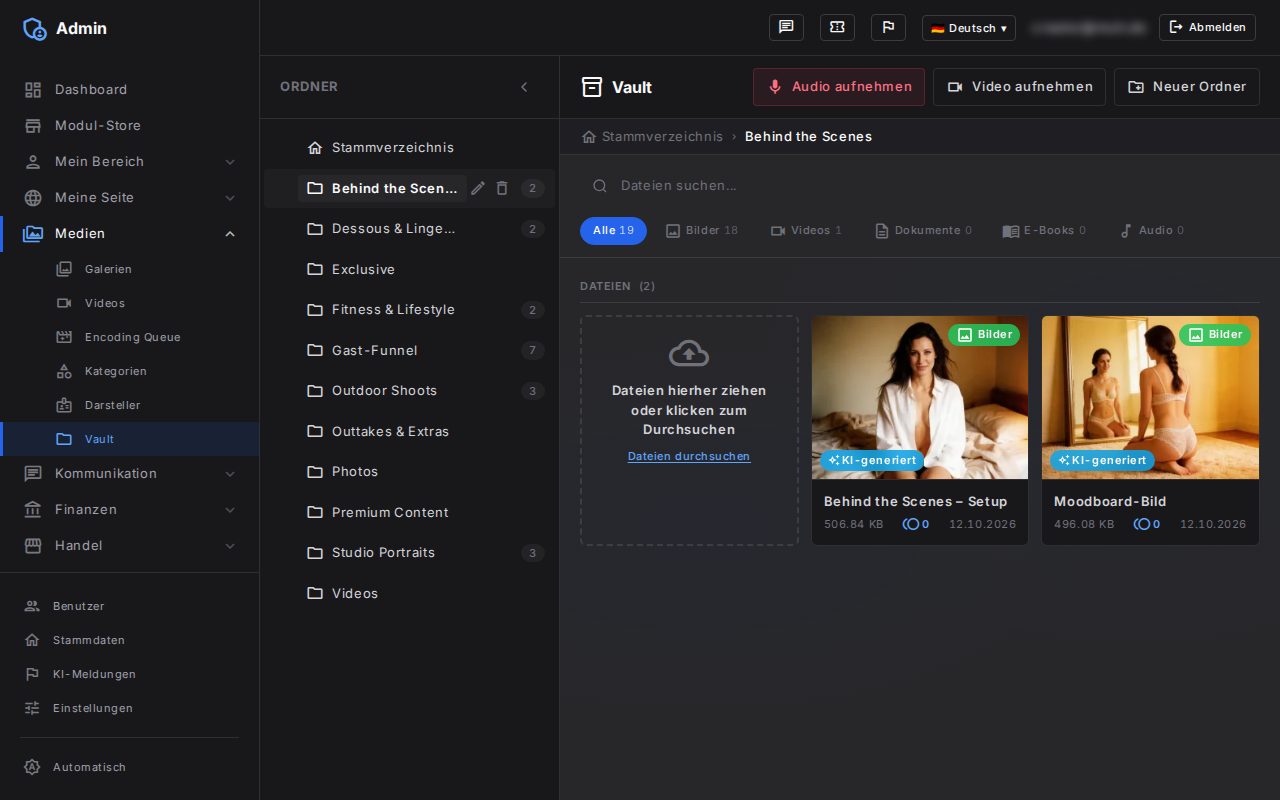Expand the Handel menu
This screenshot has width=1280, height=800.
pos(130,545)
